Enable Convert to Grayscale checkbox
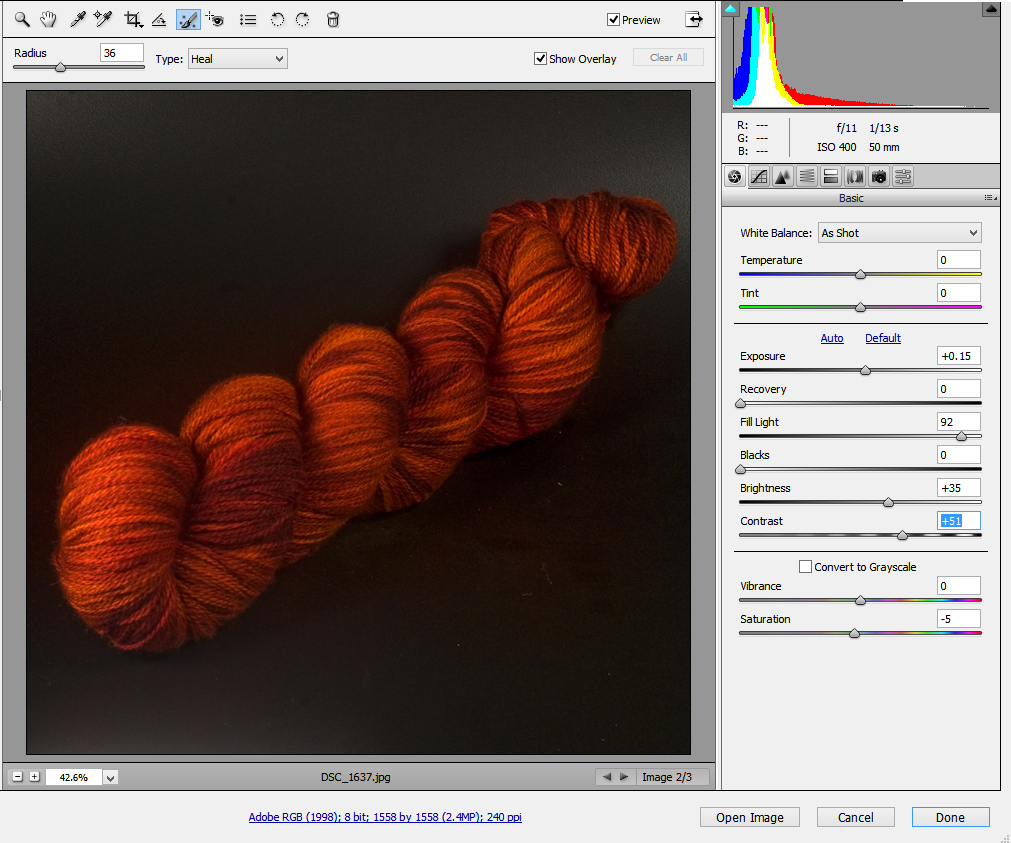 click(x=806, y=567)
